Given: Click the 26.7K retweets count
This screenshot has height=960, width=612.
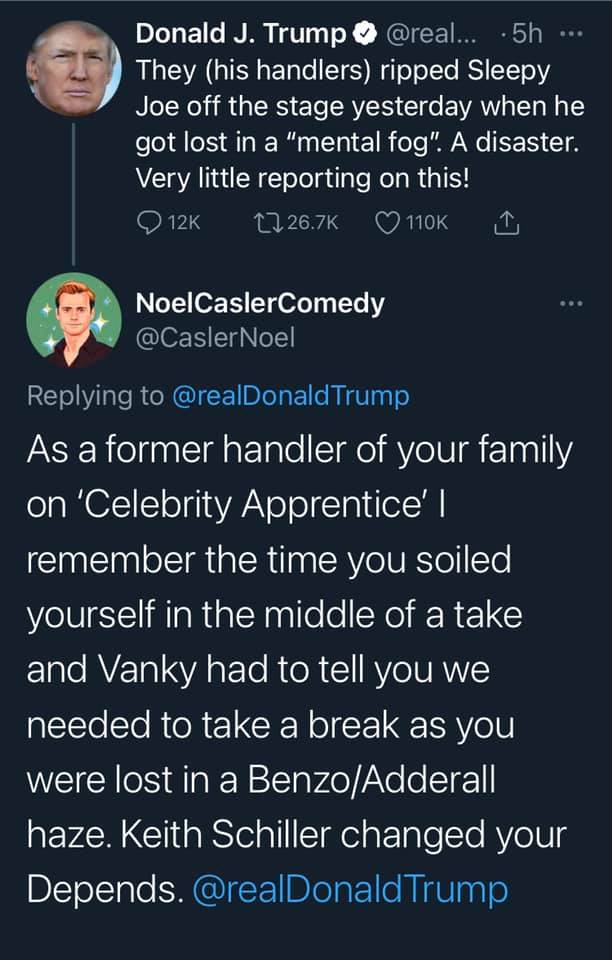Looking at the screenshot, I should 313,223.
